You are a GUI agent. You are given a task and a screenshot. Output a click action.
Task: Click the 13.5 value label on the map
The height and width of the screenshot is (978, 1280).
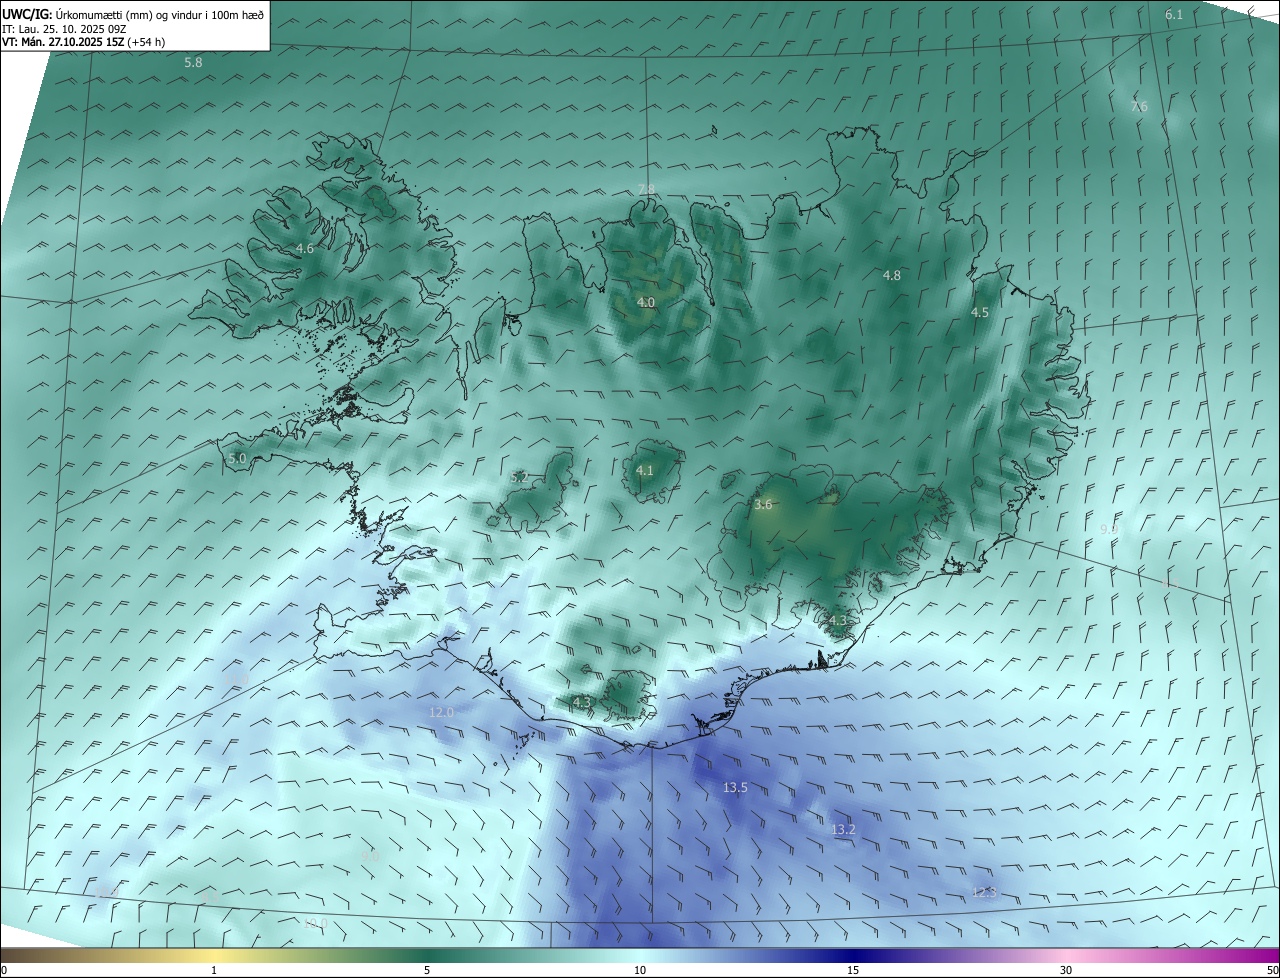click(x=735, y=787)
